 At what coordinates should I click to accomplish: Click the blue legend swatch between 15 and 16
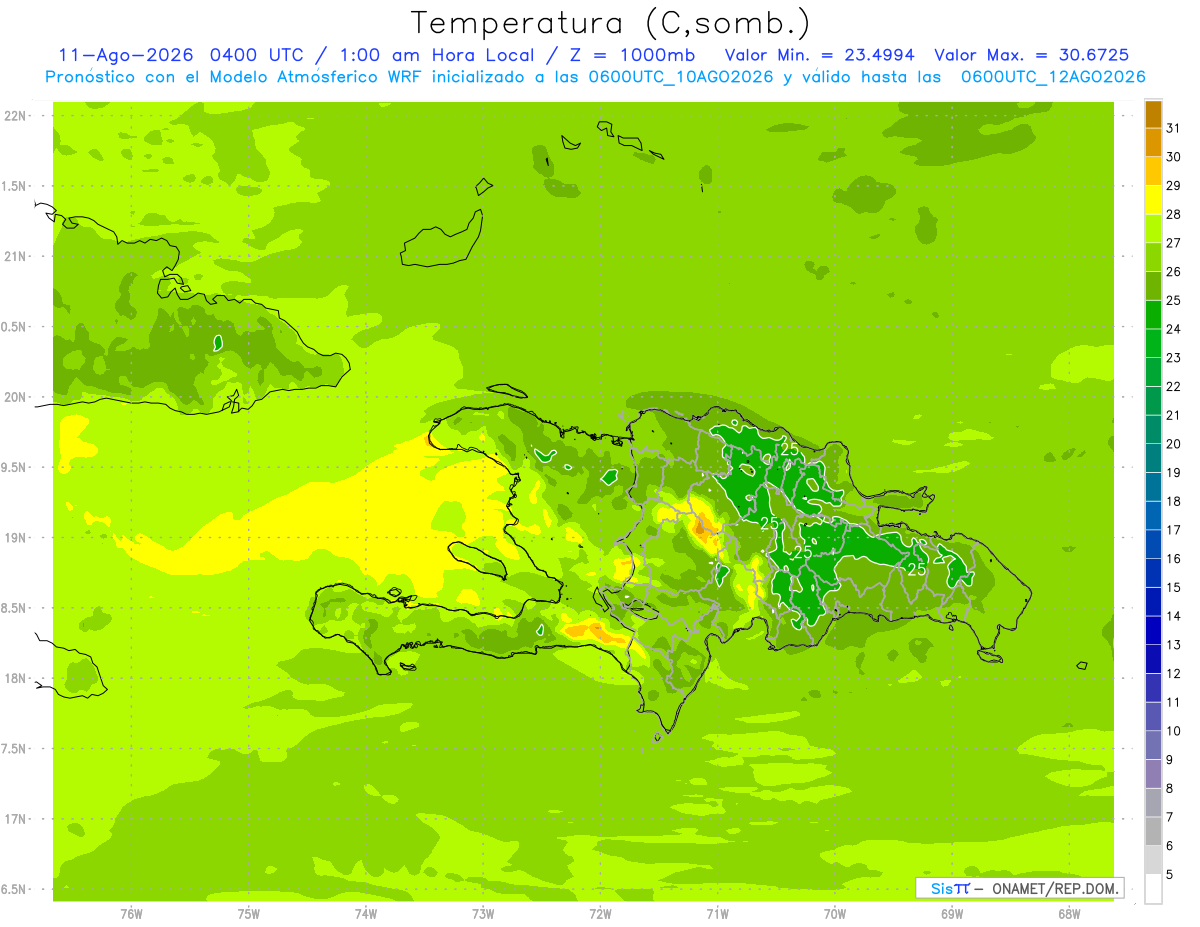(1153, 573)
